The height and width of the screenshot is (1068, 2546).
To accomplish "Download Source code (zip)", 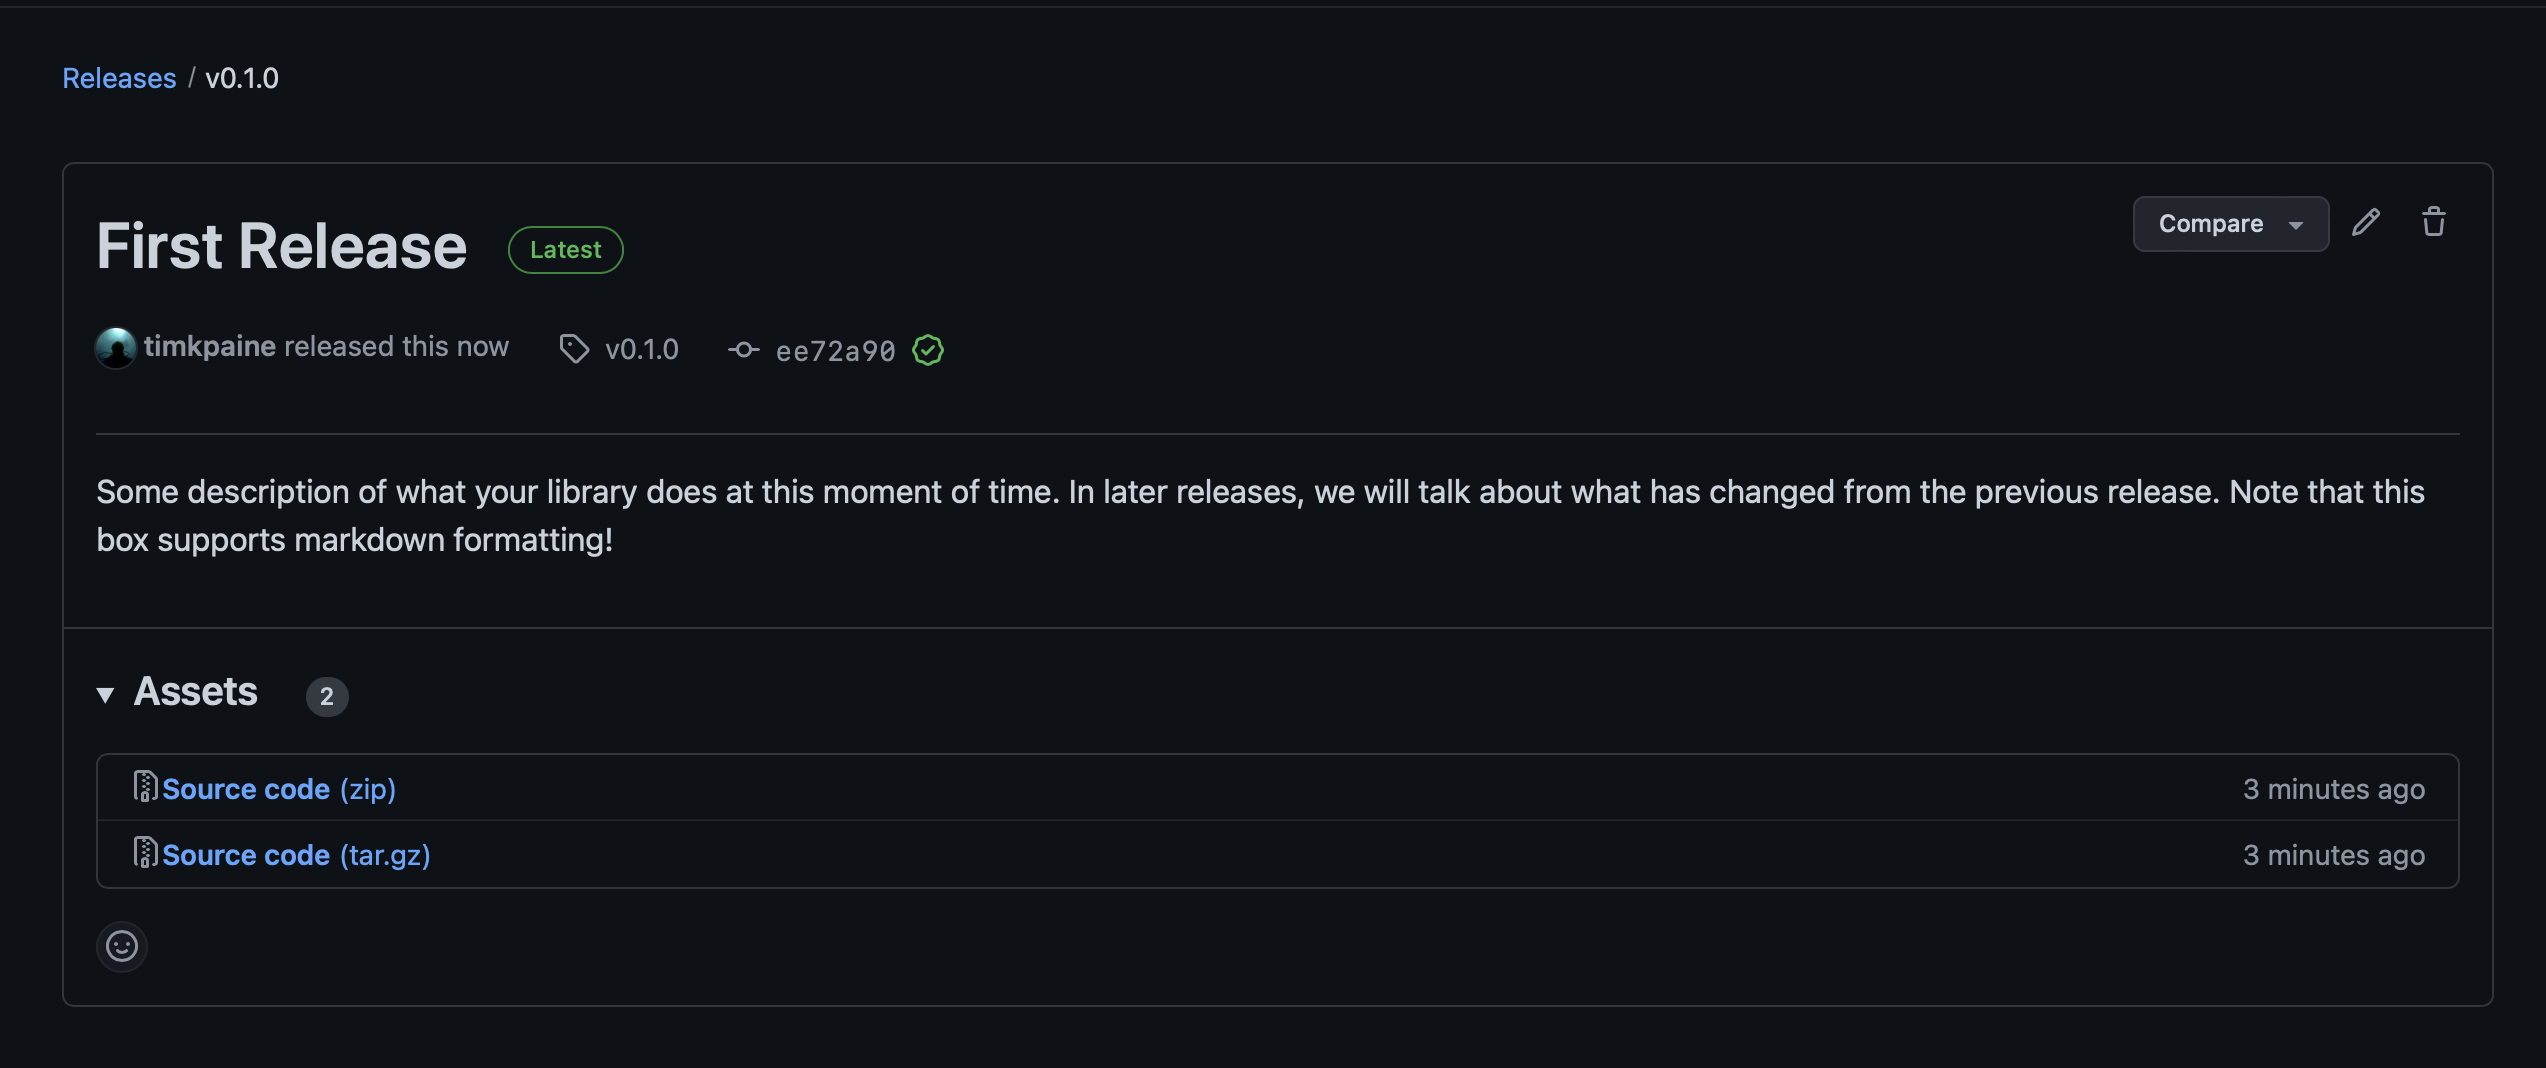I will [x=279, y=789].
